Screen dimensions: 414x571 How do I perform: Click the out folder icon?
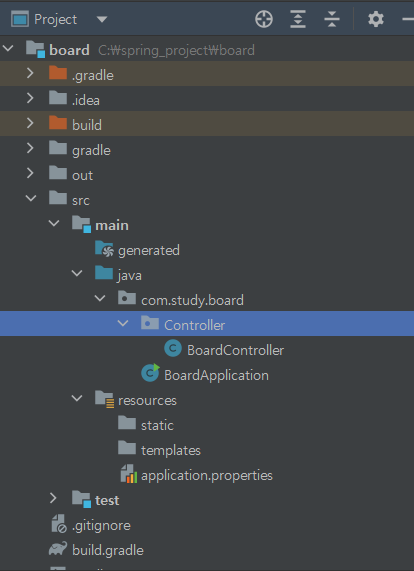coord(58,173)
